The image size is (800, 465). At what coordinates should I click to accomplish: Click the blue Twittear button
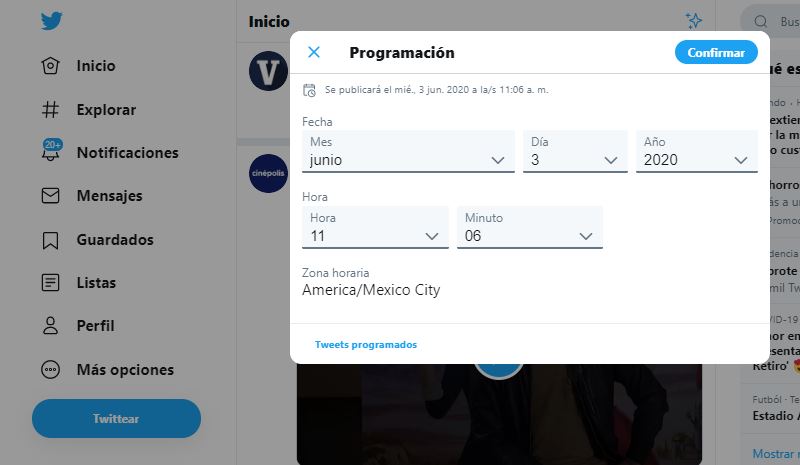pos(116,419)
